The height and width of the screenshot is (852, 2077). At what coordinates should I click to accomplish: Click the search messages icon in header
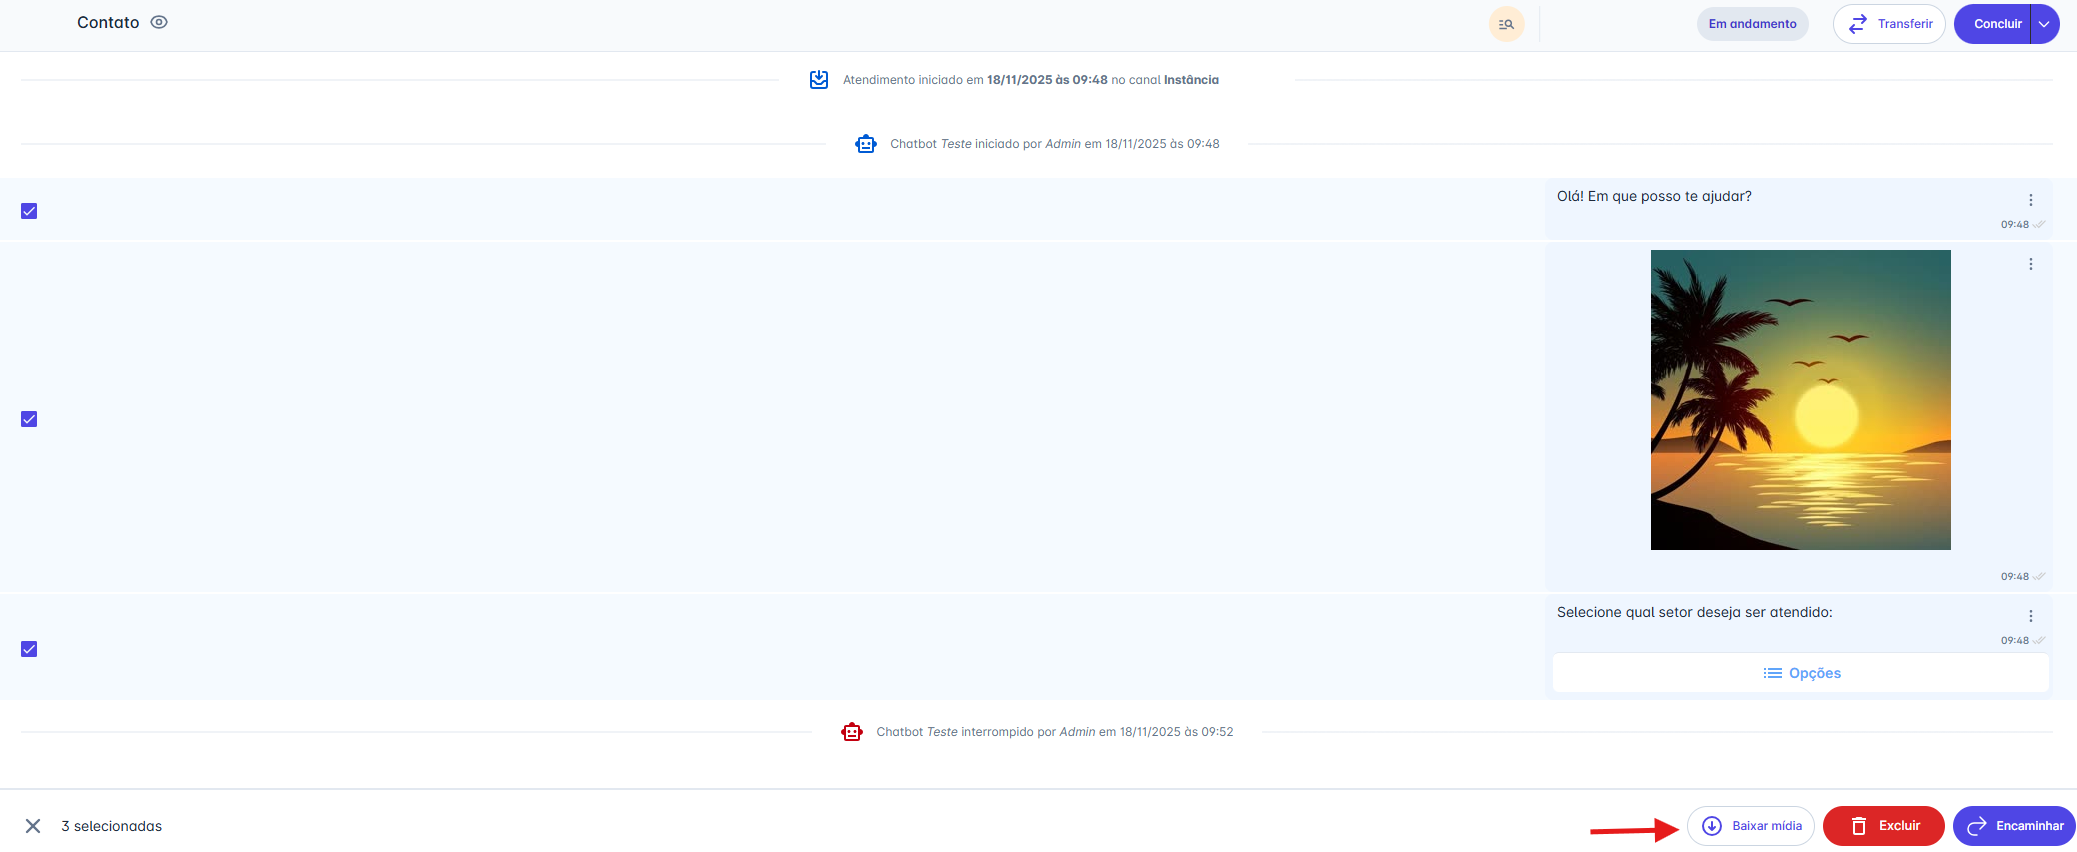[1506, 24]
